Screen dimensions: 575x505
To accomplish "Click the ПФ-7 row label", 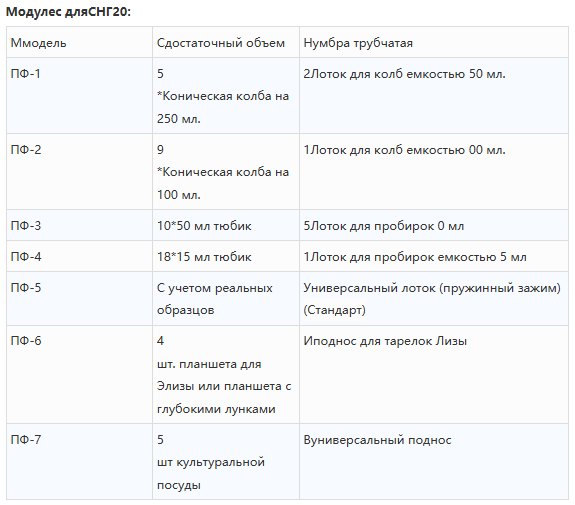I will point(26,439).
